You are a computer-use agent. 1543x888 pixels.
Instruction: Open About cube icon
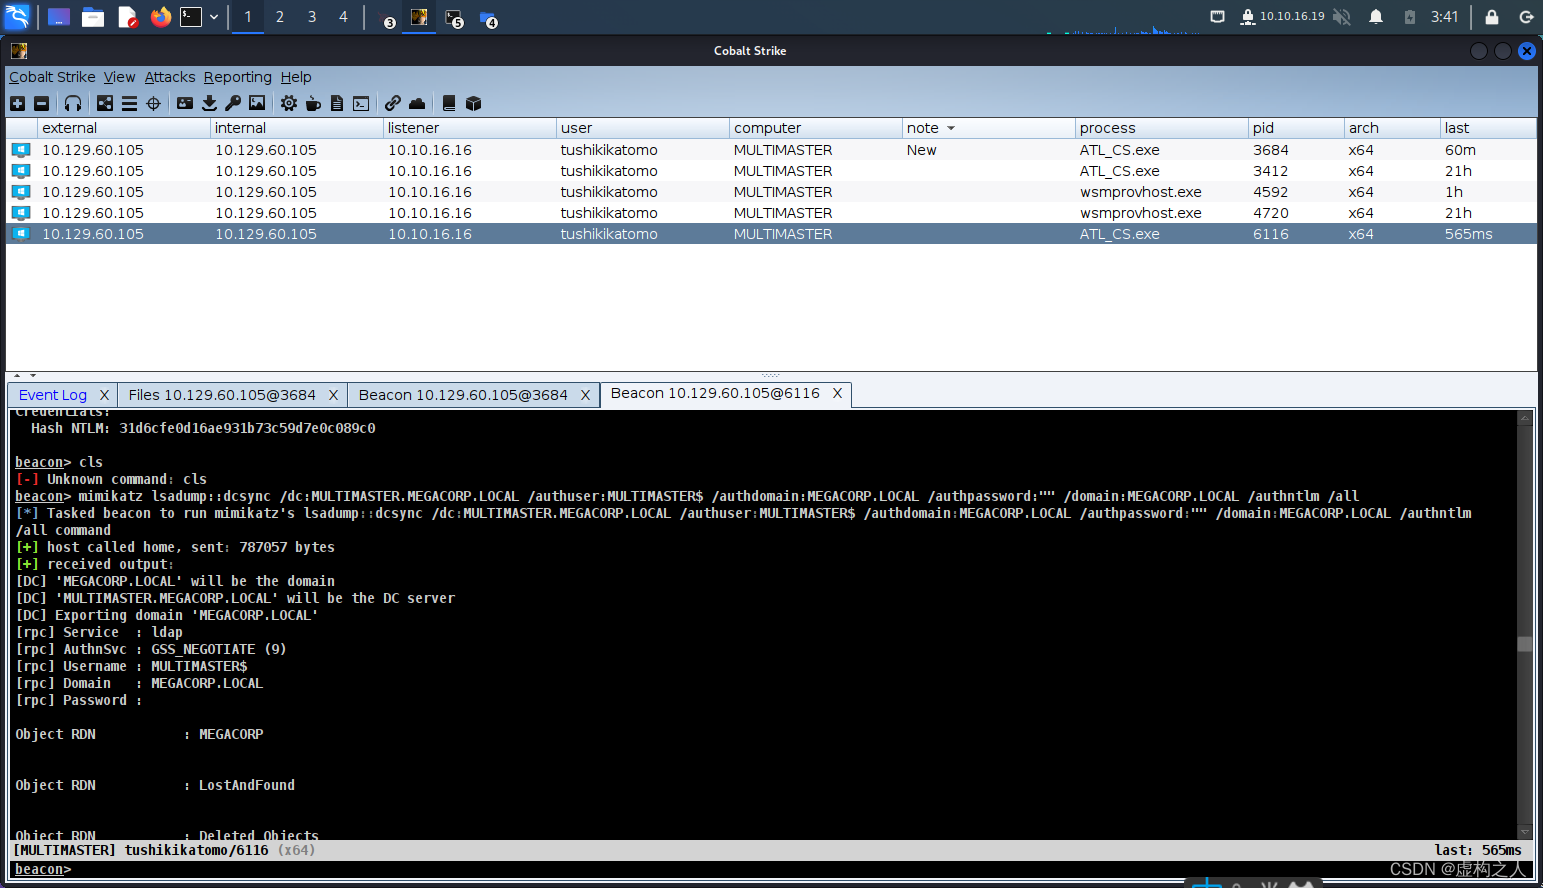474,103
